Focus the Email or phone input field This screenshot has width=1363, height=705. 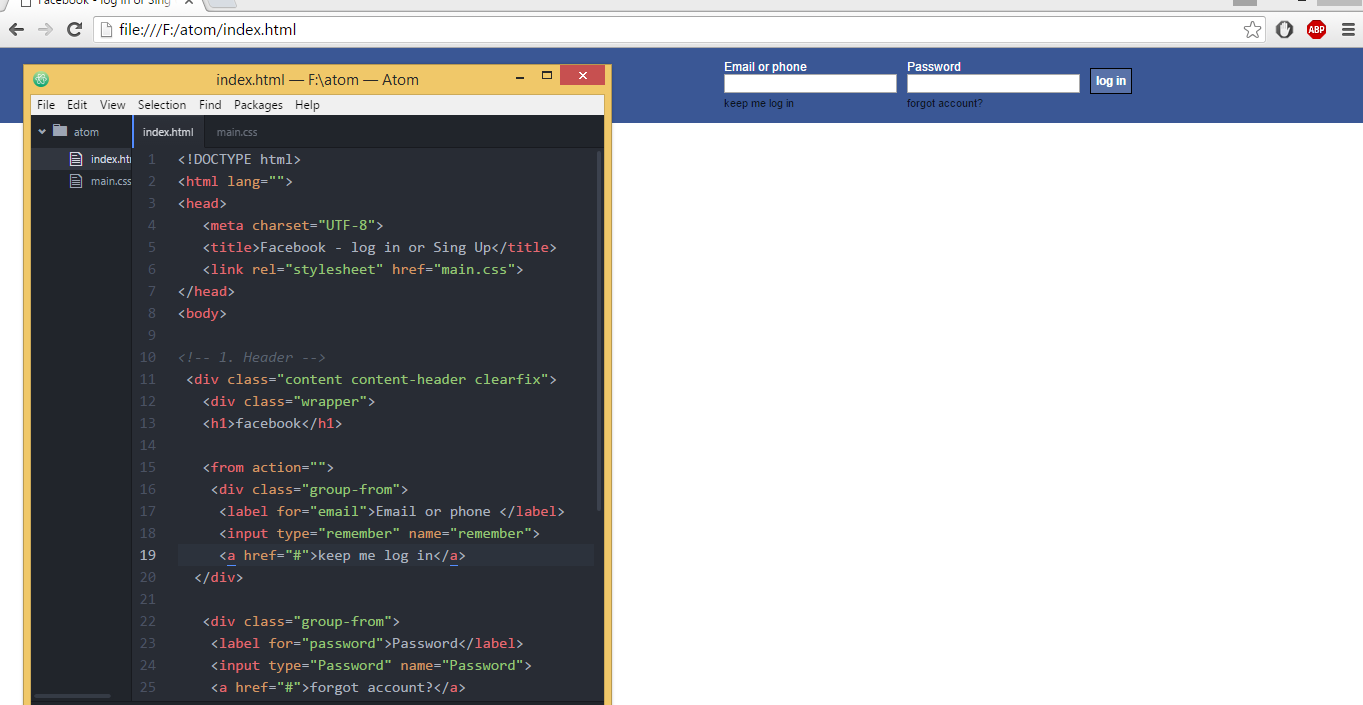click(x=810, y=84)
